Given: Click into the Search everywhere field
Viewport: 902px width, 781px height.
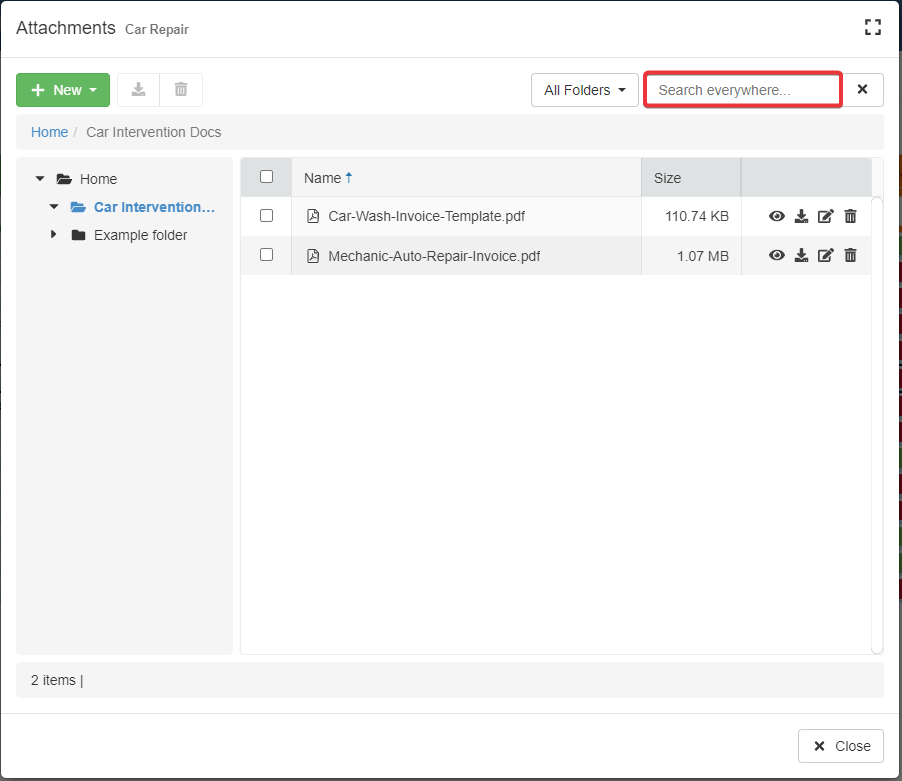Looking at the screenshot, I should (742, 90).
